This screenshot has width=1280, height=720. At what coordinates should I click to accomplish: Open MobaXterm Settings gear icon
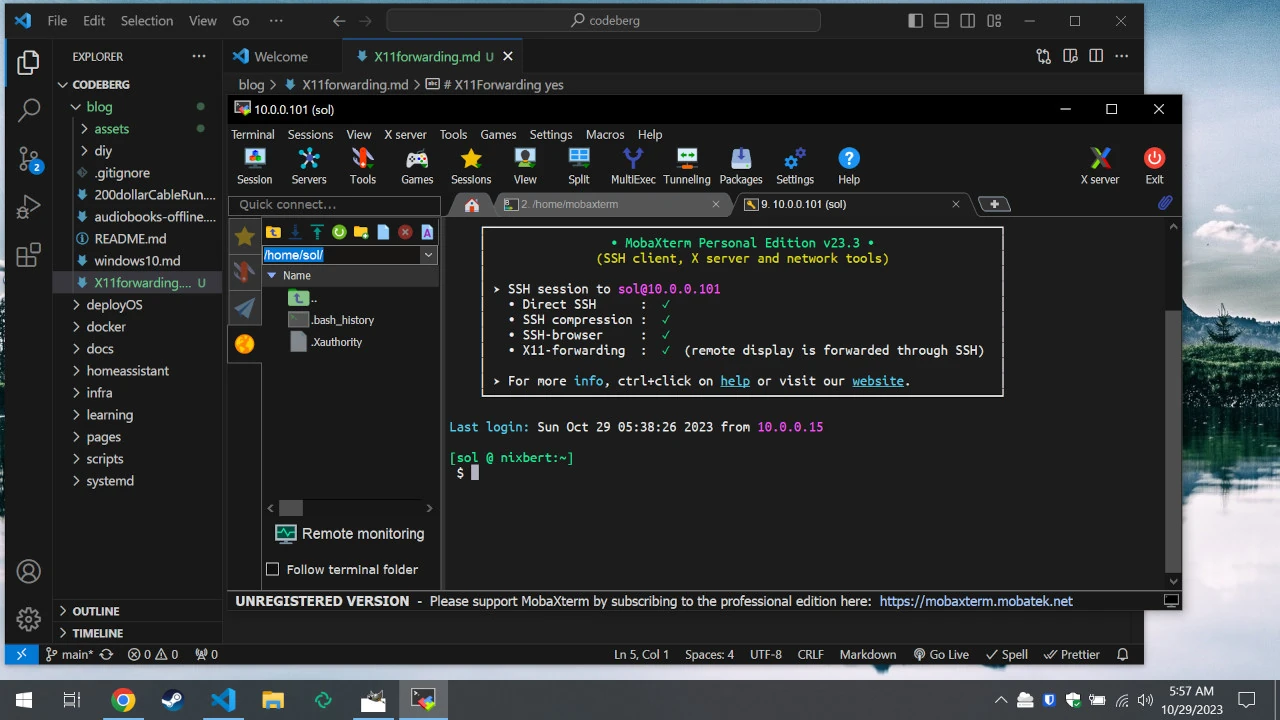795,166
